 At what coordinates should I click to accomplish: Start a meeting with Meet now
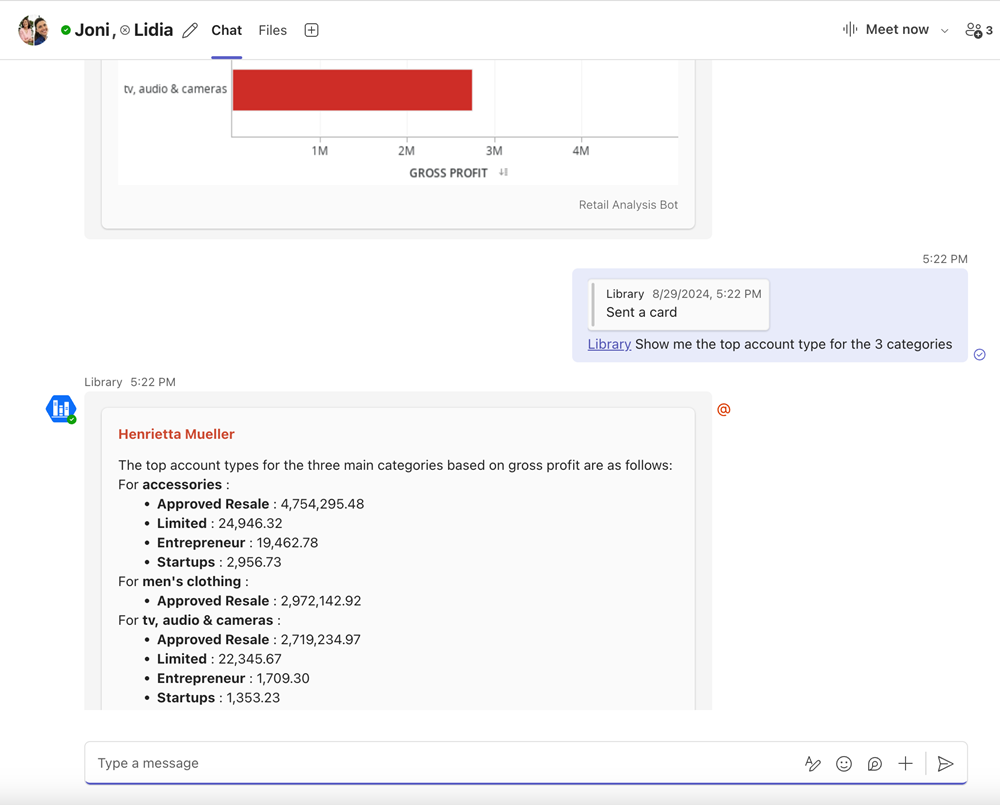point(897,29)
